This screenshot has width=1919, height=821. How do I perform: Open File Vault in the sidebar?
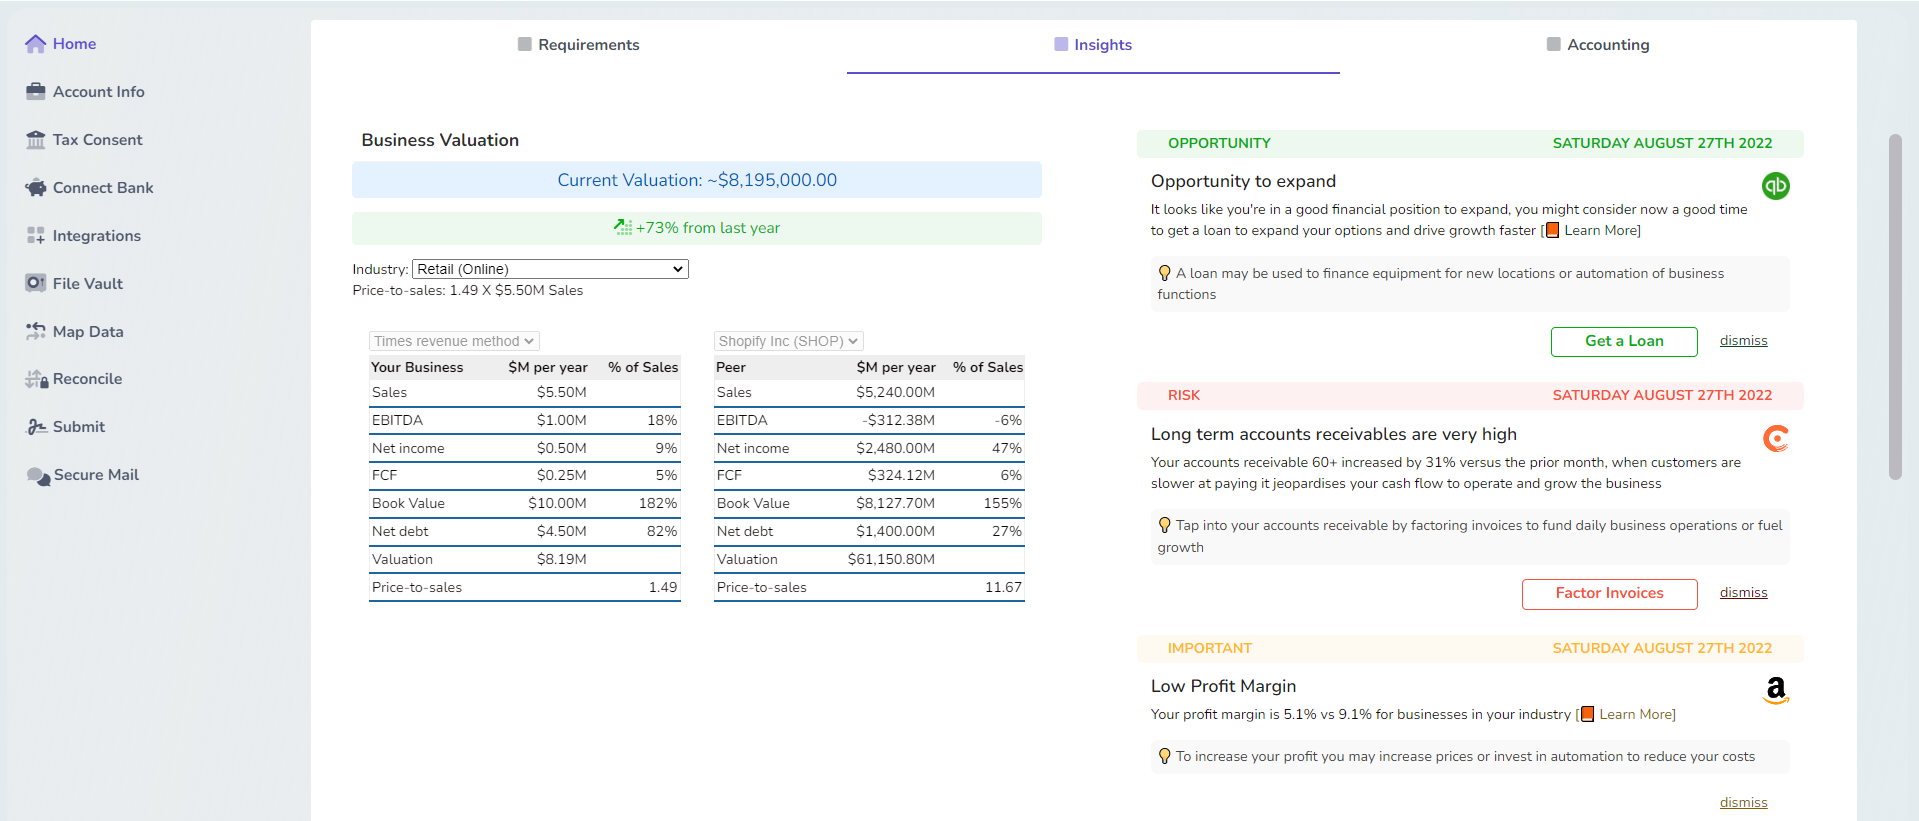(x=74, y=284)
